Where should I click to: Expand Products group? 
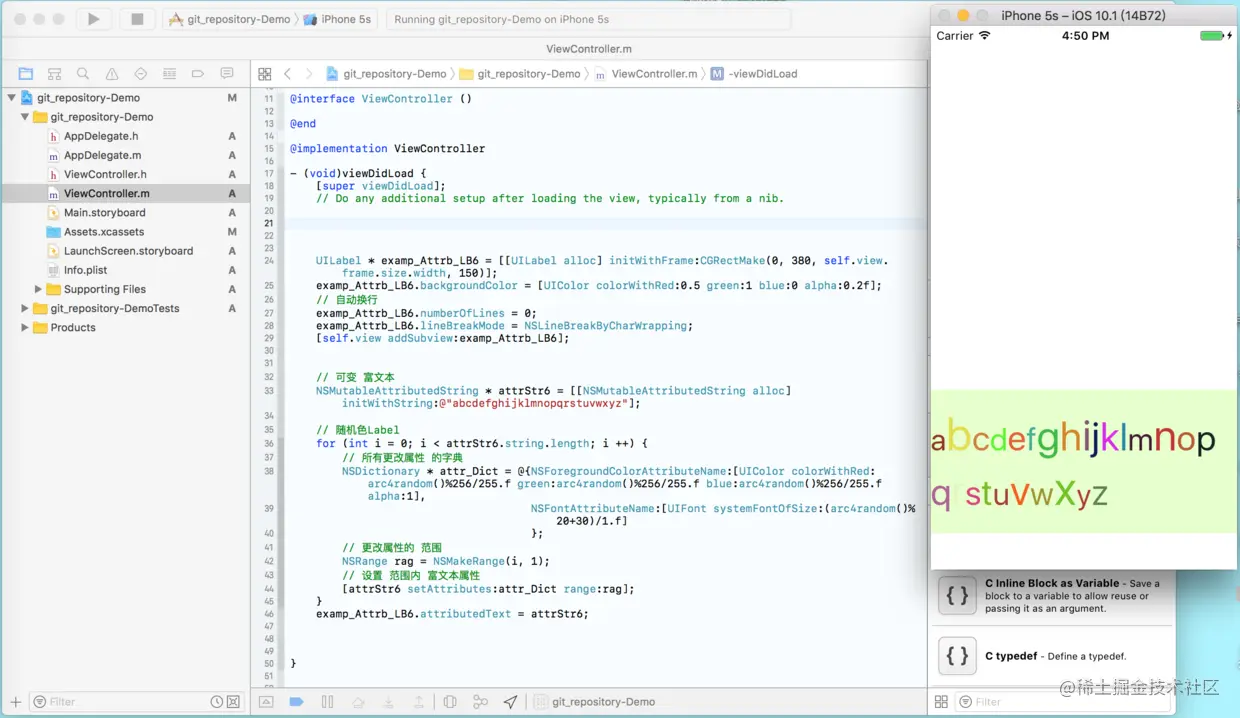pyautogui.click(x=25, y=328)
